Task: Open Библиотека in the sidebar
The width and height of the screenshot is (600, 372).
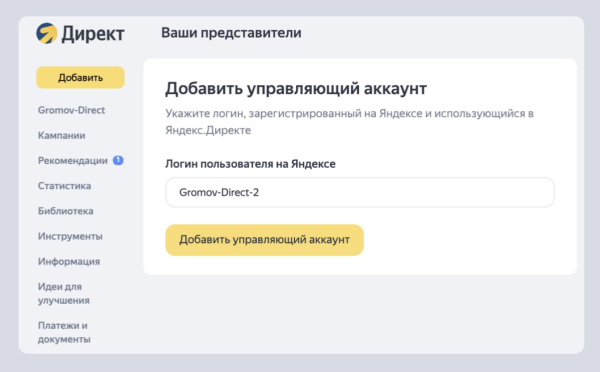Action: tap(65, 211)
